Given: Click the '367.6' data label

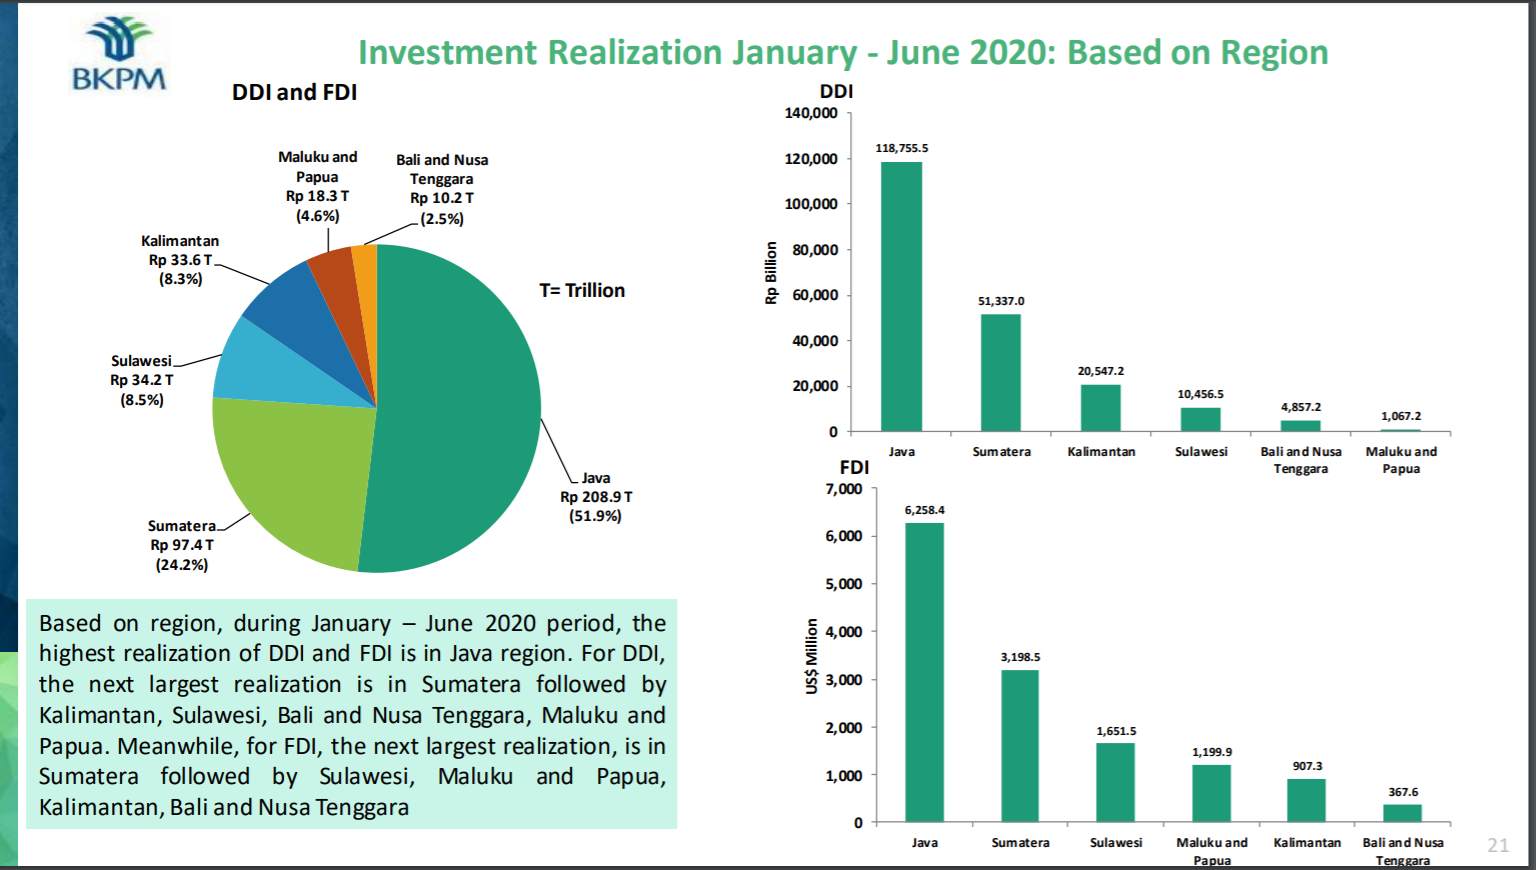Looking at the screenshot, I should click(x=1403, y=792).
